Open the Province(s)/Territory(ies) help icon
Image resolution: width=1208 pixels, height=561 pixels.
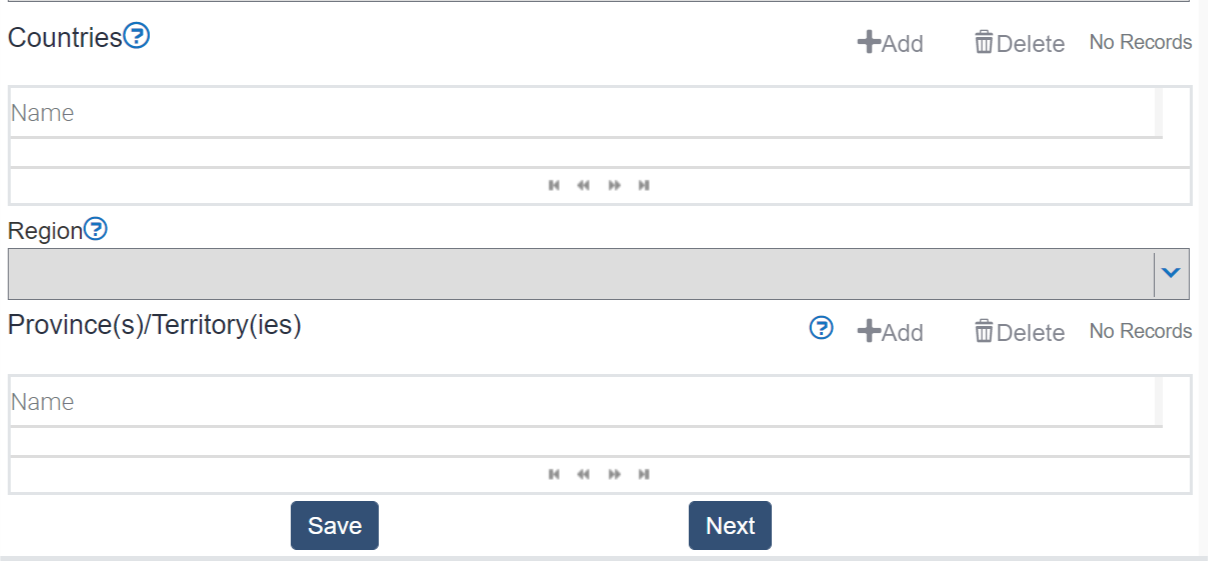[821, 328]
